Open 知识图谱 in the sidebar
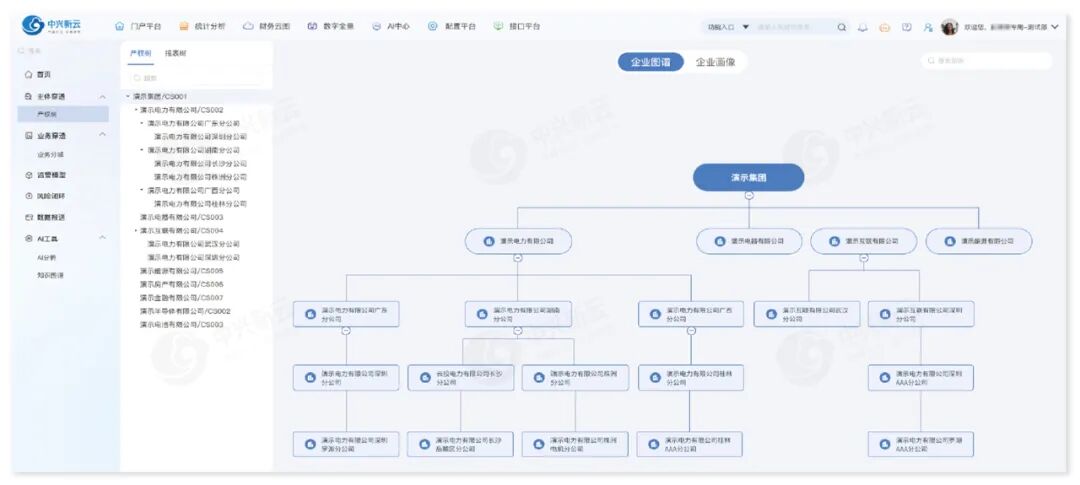Viewport: 1080px width, 485px height. click(x=50, y=275)
